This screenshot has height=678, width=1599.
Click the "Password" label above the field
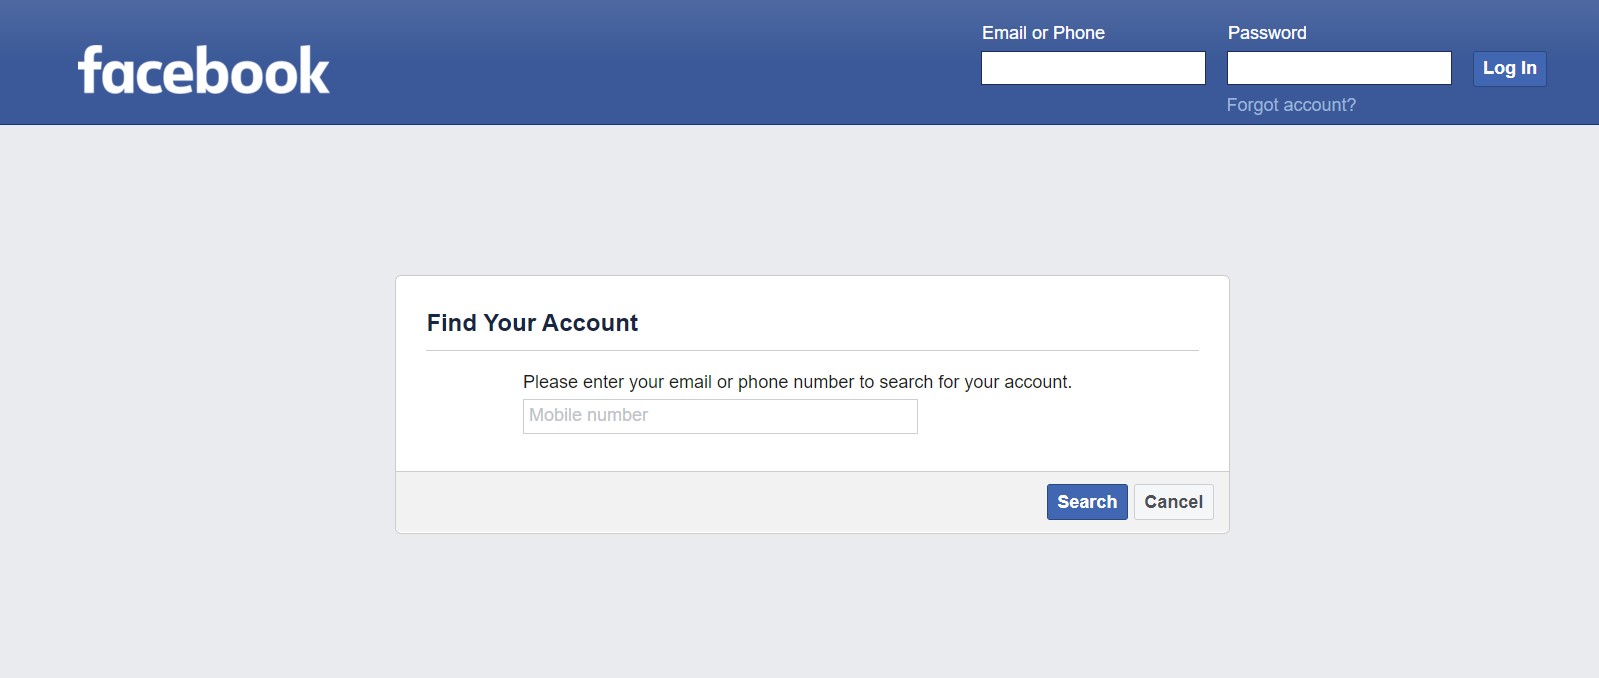pyautogui.click(x=1267, y=33)
